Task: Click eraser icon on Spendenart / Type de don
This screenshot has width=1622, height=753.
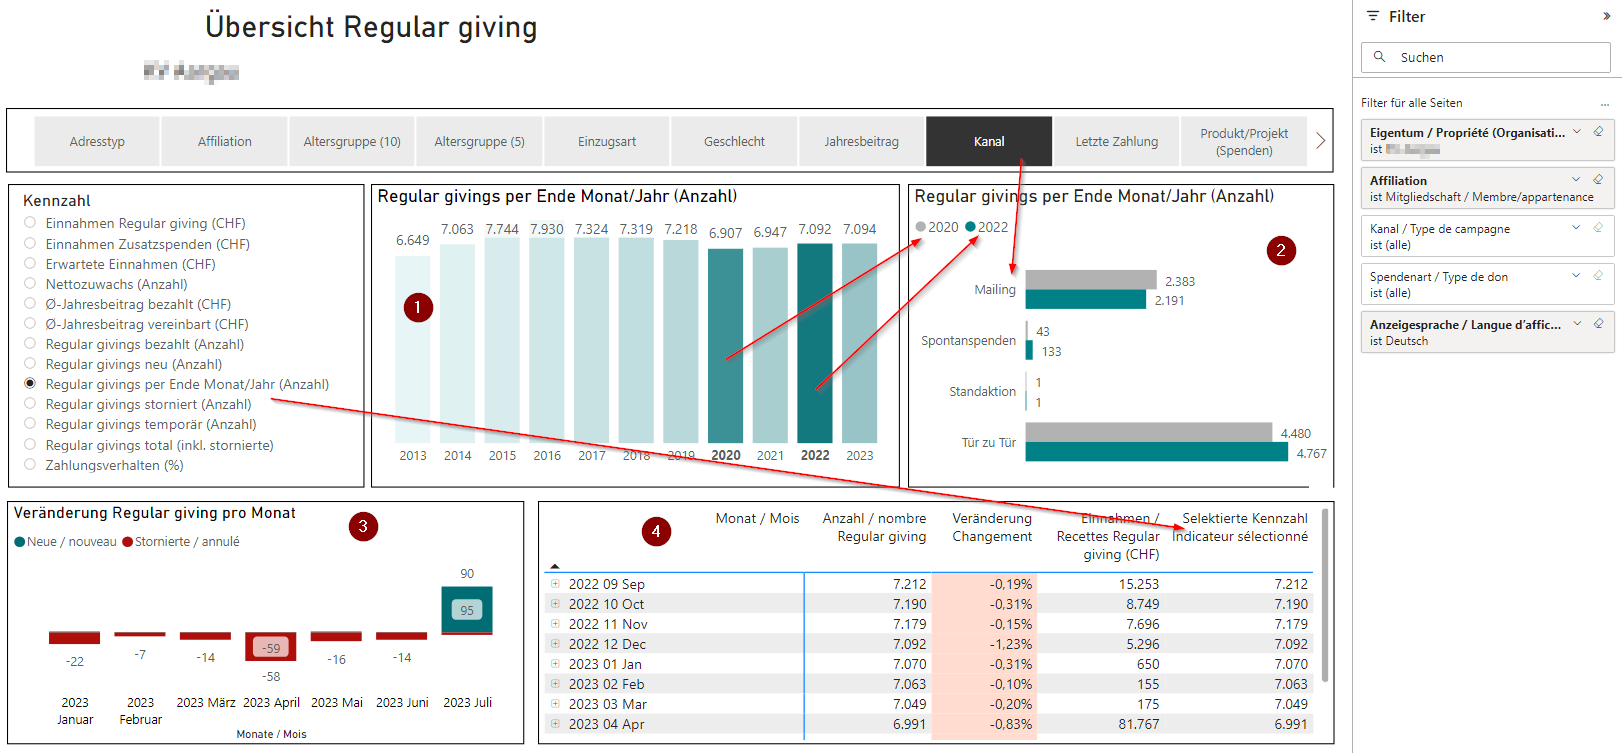Action: [1598, 275]
